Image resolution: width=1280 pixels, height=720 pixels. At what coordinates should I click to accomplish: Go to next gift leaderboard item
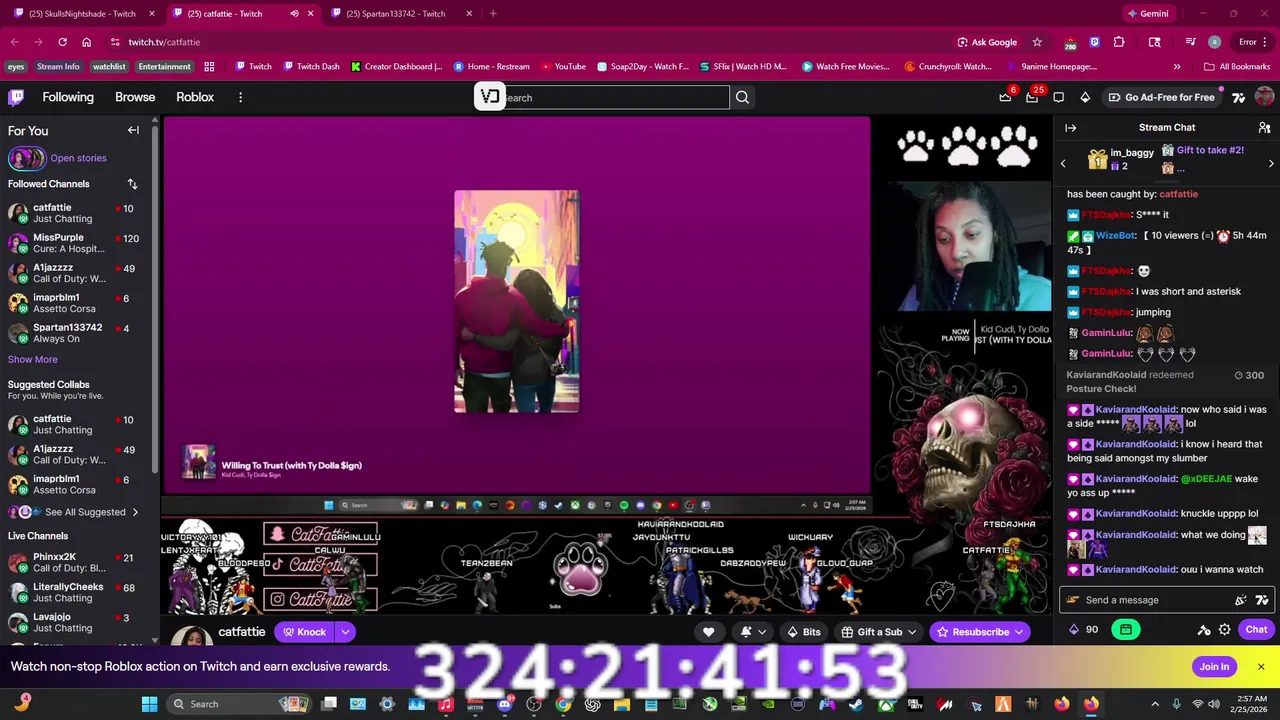[1271, 163]
